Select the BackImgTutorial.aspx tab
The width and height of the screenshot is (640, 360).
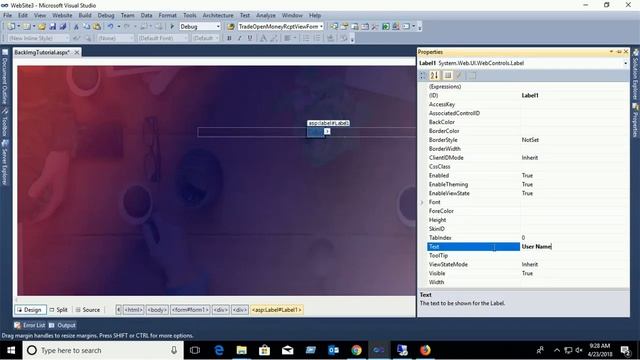coord(42,52)
